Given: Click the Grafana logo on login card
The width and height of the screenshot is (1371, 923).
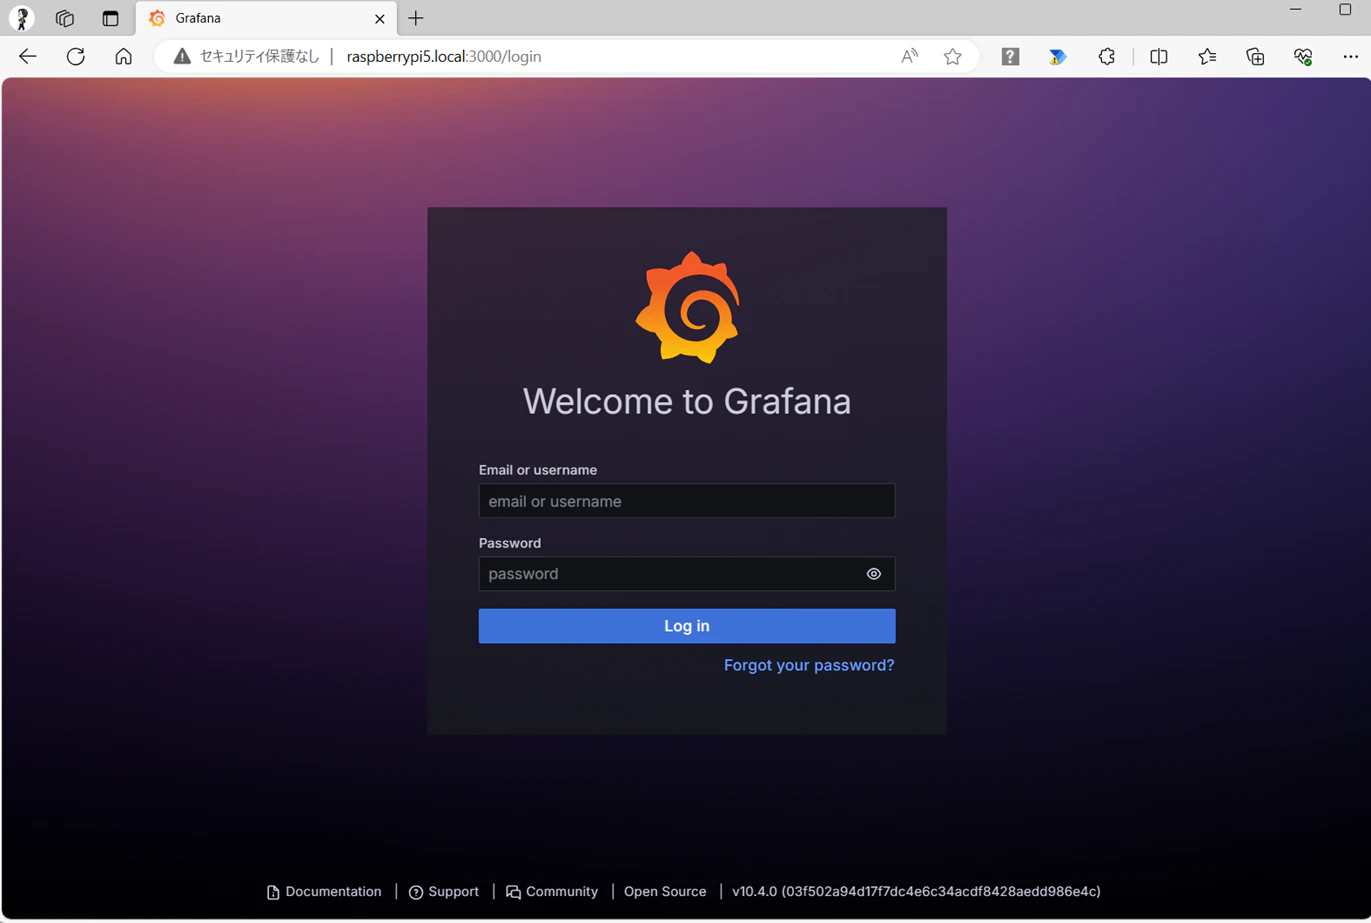Looking at the screenshot, I should coord(687,307).
